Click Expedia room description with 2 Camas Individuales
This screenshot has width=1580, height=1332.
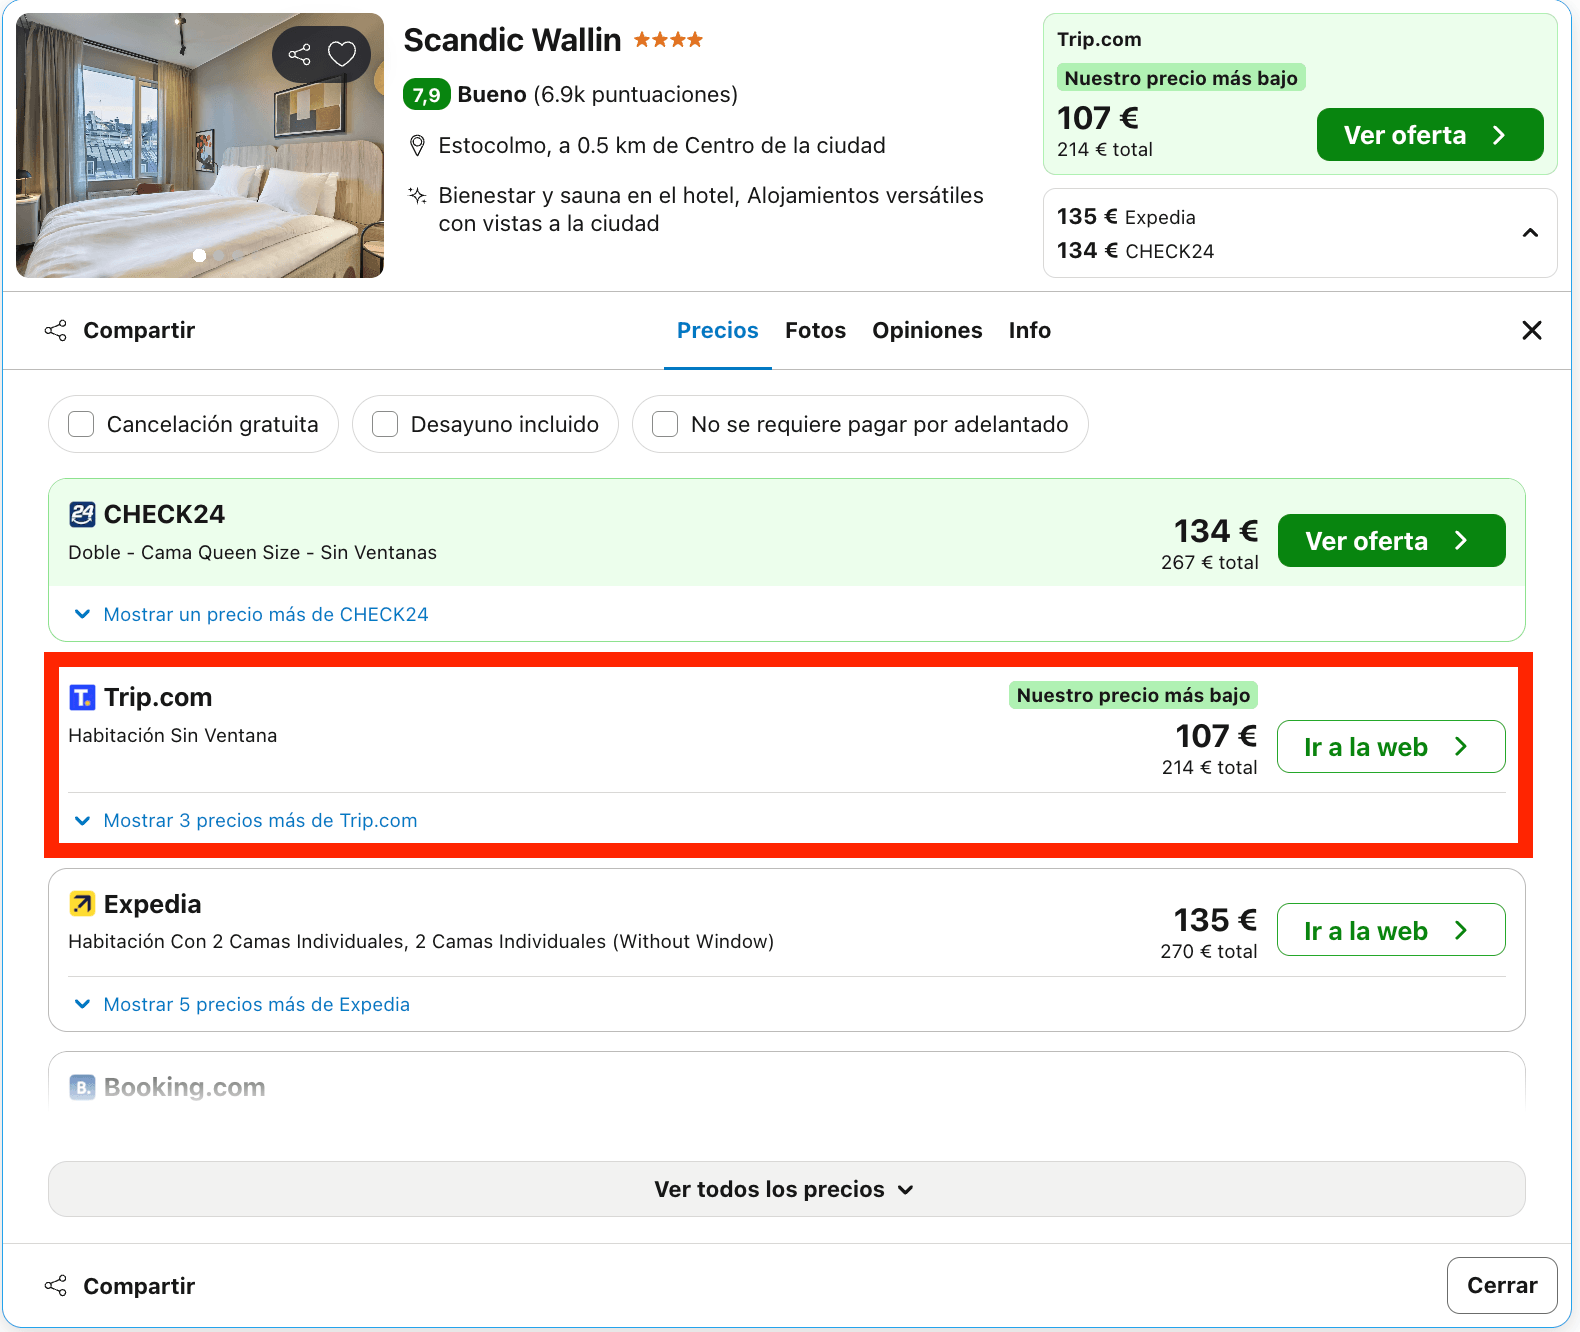click(x=421, y=941)
